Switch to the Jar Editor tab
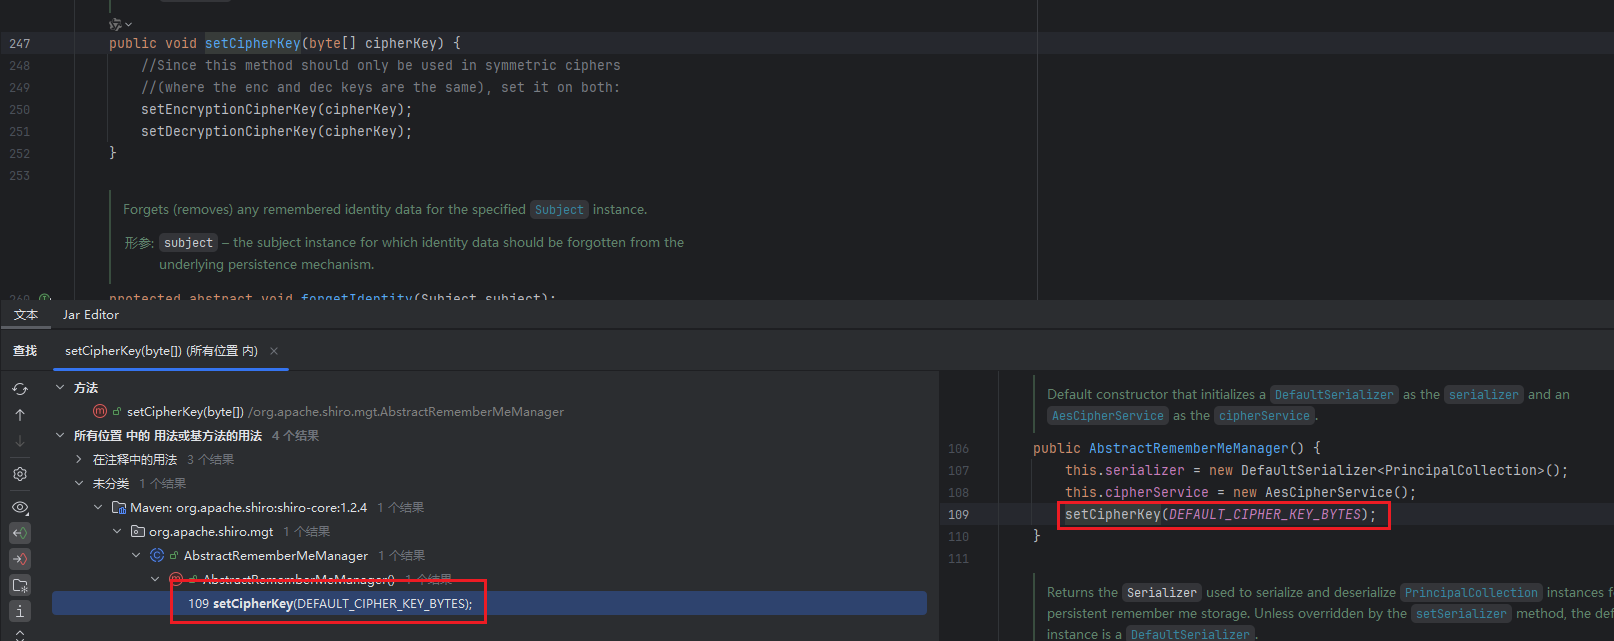This screenshot has height=641, width=1614. 90,315
